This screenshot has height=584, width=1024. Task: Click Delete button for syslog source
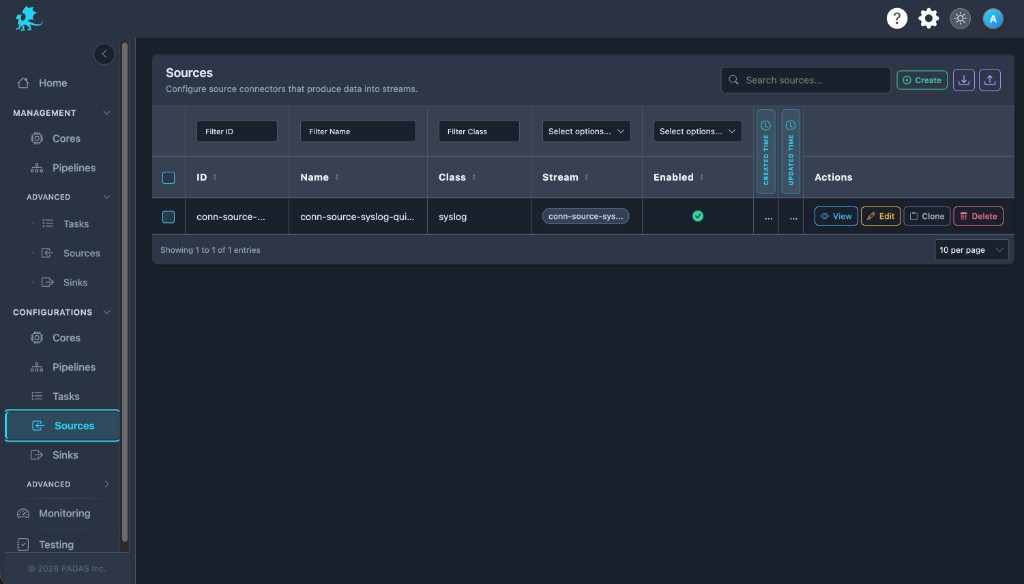(x=978, y=216)
